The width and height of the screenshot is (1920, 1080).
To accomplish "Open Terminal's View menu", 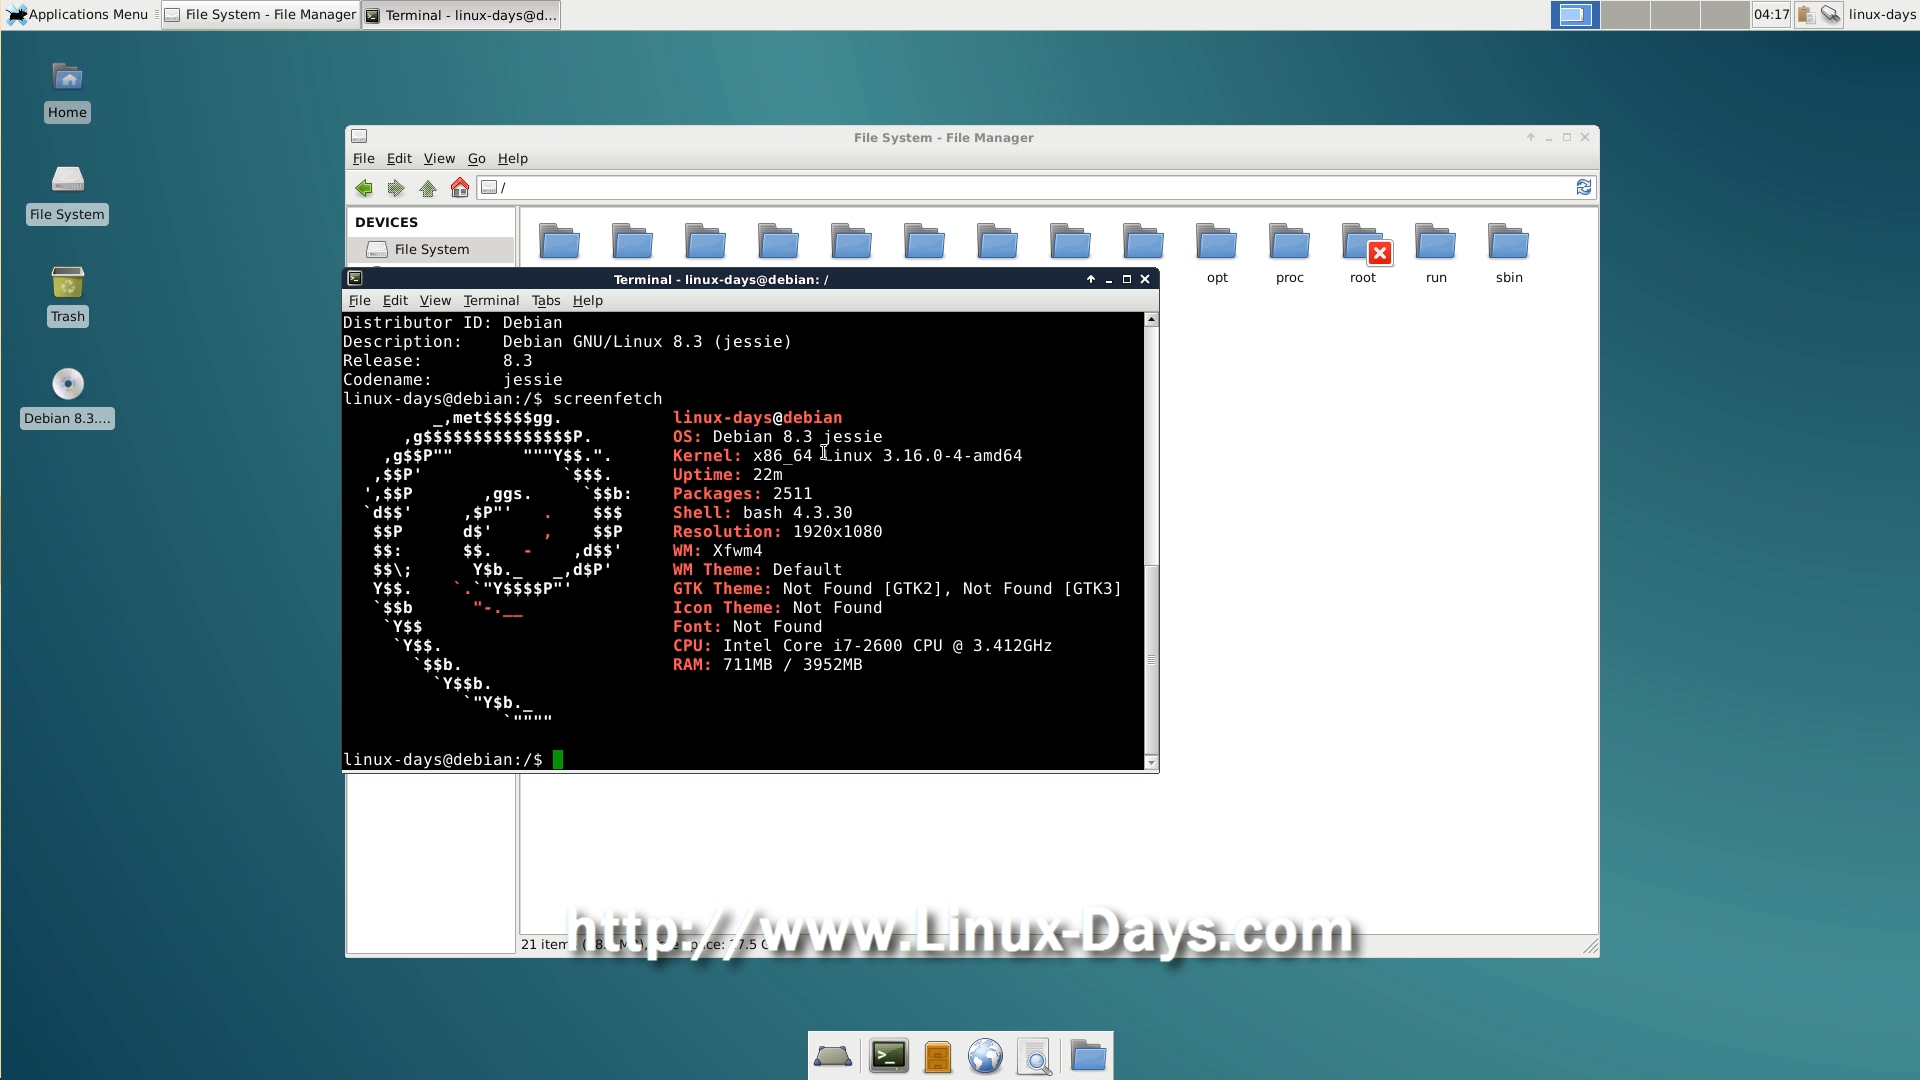I will [435, 301].
